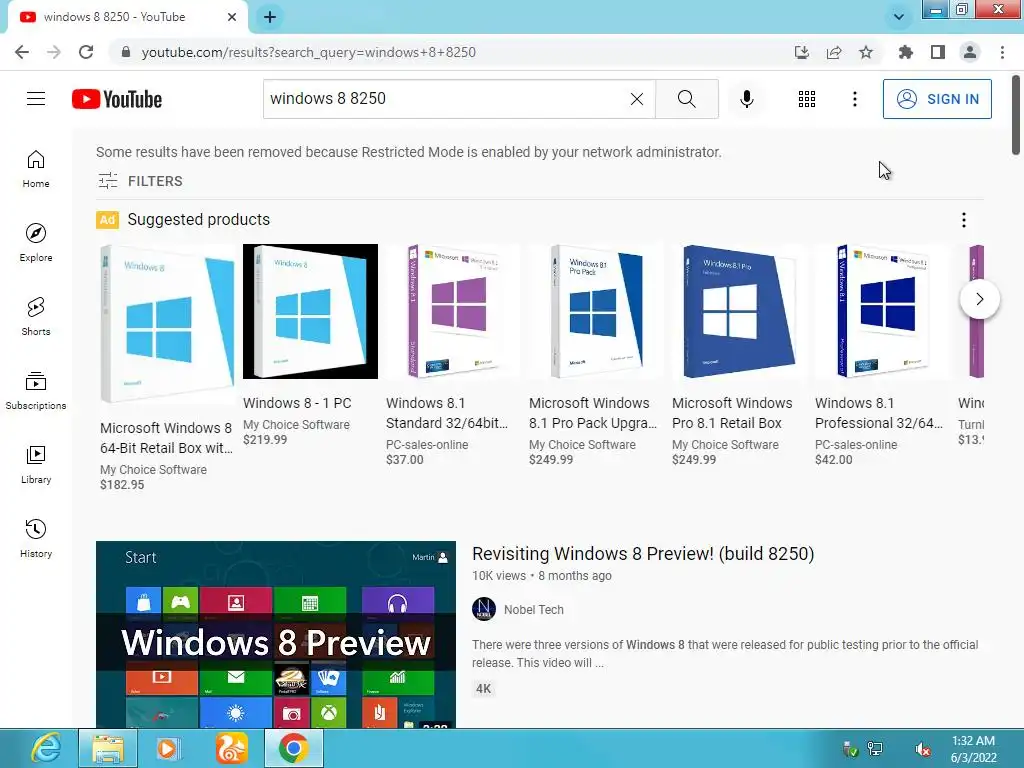Open YouTube settings three-dot menu
Viewport: 1024px width, 768px height.
854,99
